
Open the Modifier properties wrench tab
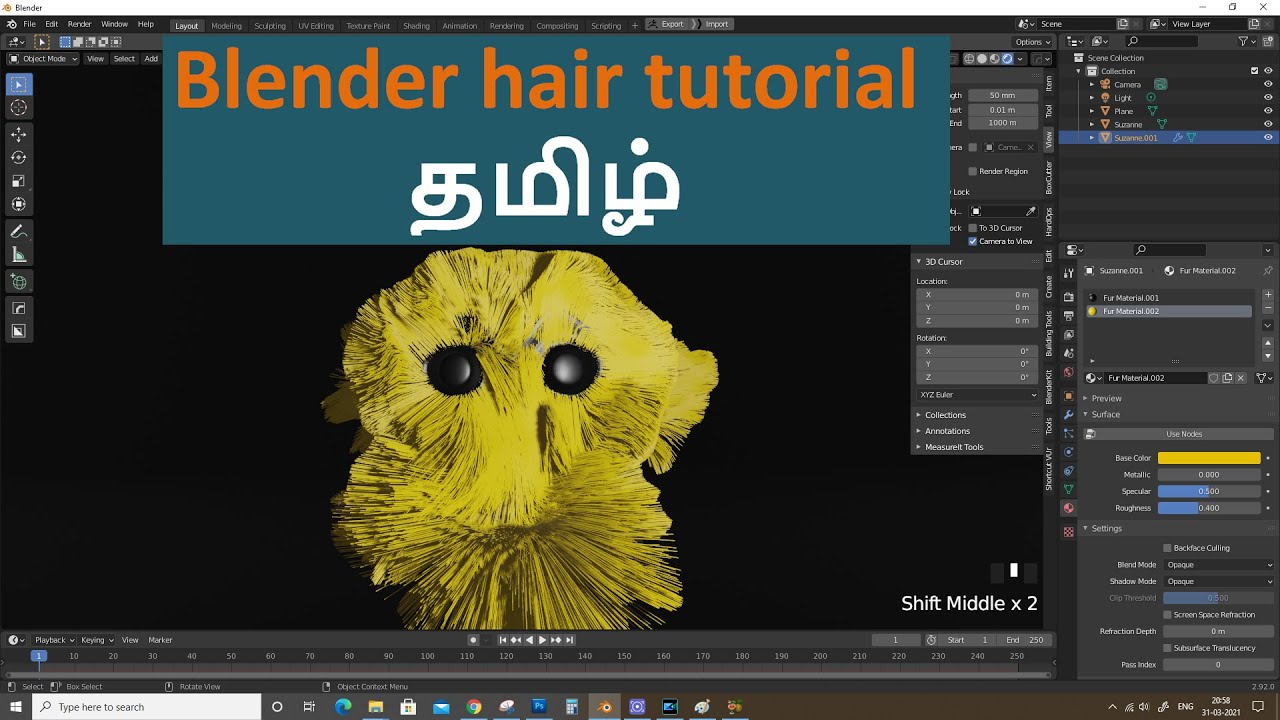[x=1068, y=415]
